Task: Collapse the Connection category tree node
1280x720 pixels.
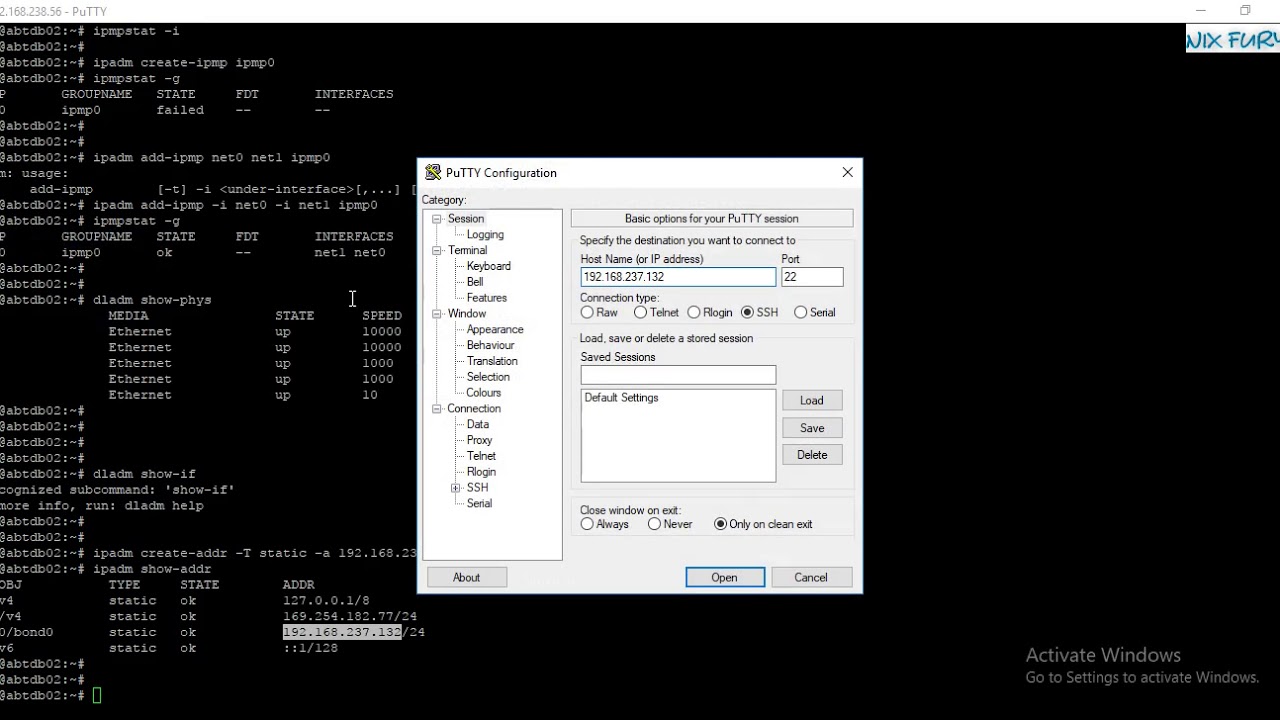Action: point(437,409)
